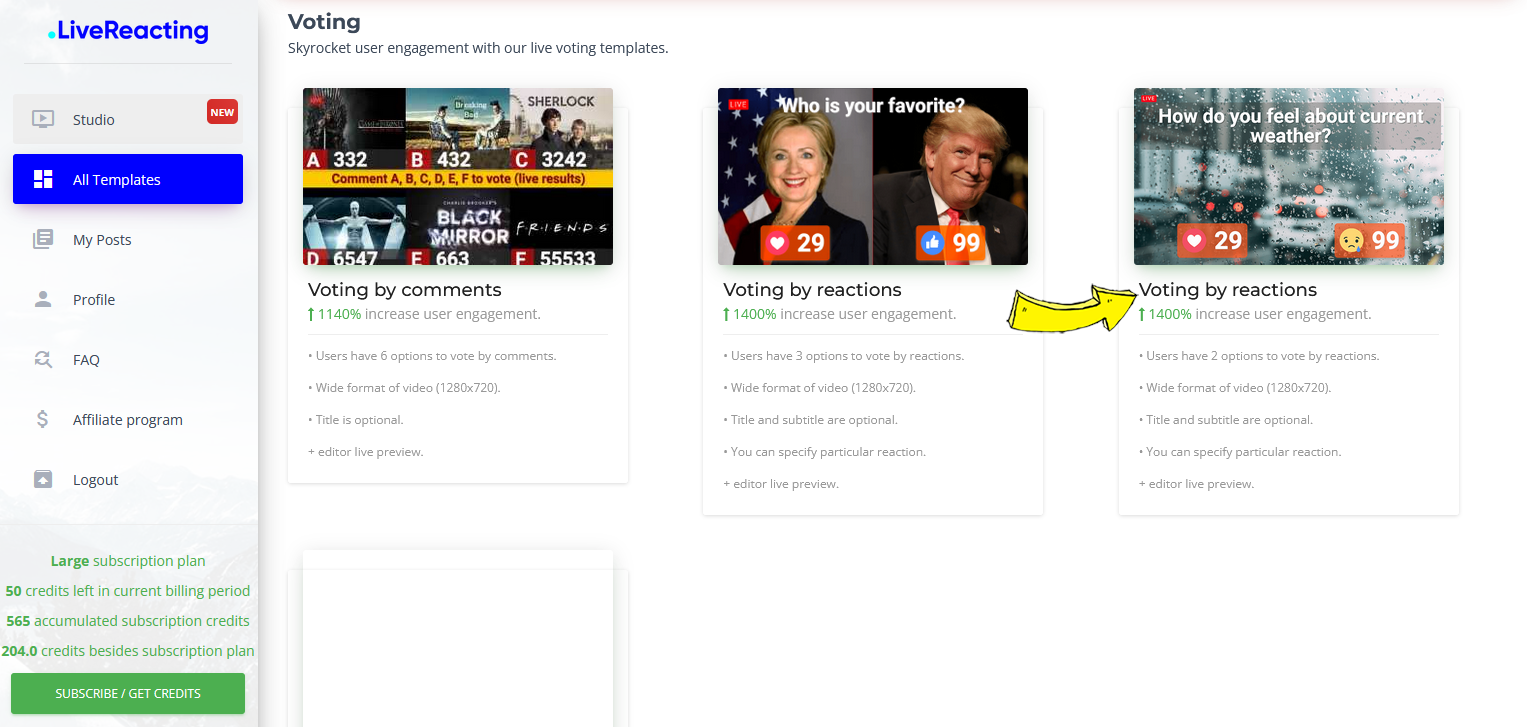Open the FAQ section
This screenshot has height=727, width=1527.
[x=128, y=359]
